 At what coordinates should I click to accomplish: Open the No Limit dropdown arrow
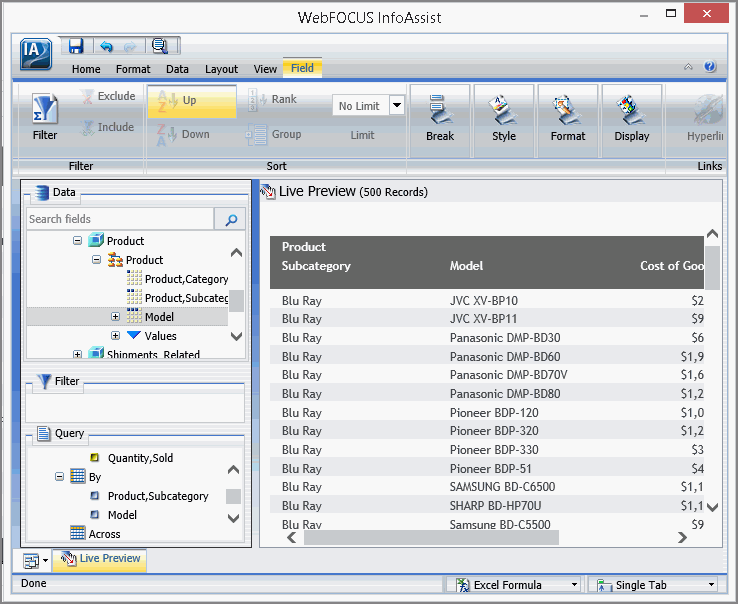pyautogui.click(x=397, y=105)
